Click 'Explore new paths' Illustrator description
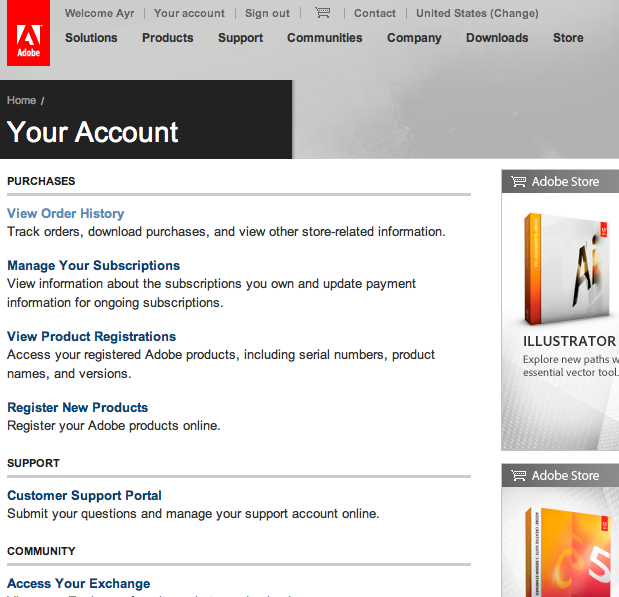 (x=571, y=366)
